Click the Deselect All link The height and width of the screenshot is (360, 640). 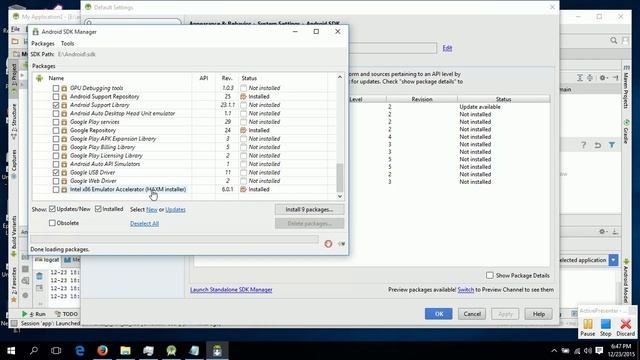(144, 224)
